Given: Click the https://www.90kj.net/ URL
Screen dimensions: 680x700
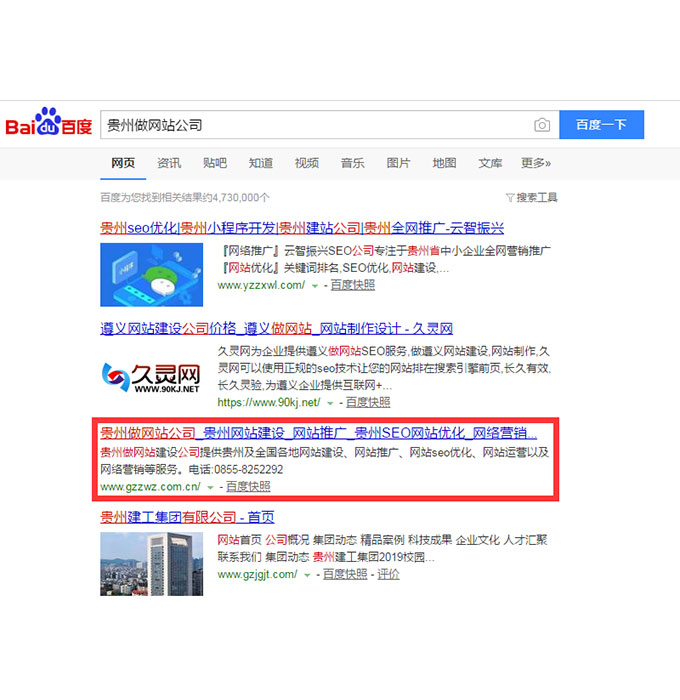Looking at the screenshot, I should coord(269,402).
